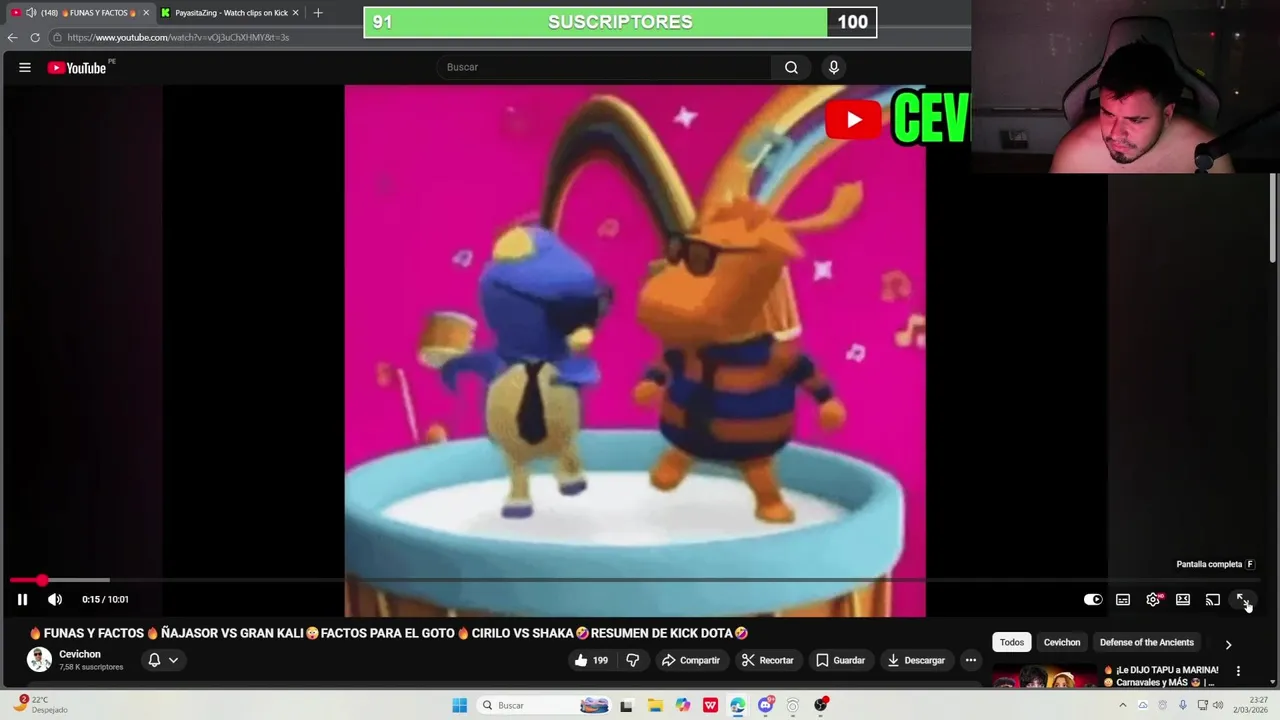Pause the video playback

(x=22, y=599)
